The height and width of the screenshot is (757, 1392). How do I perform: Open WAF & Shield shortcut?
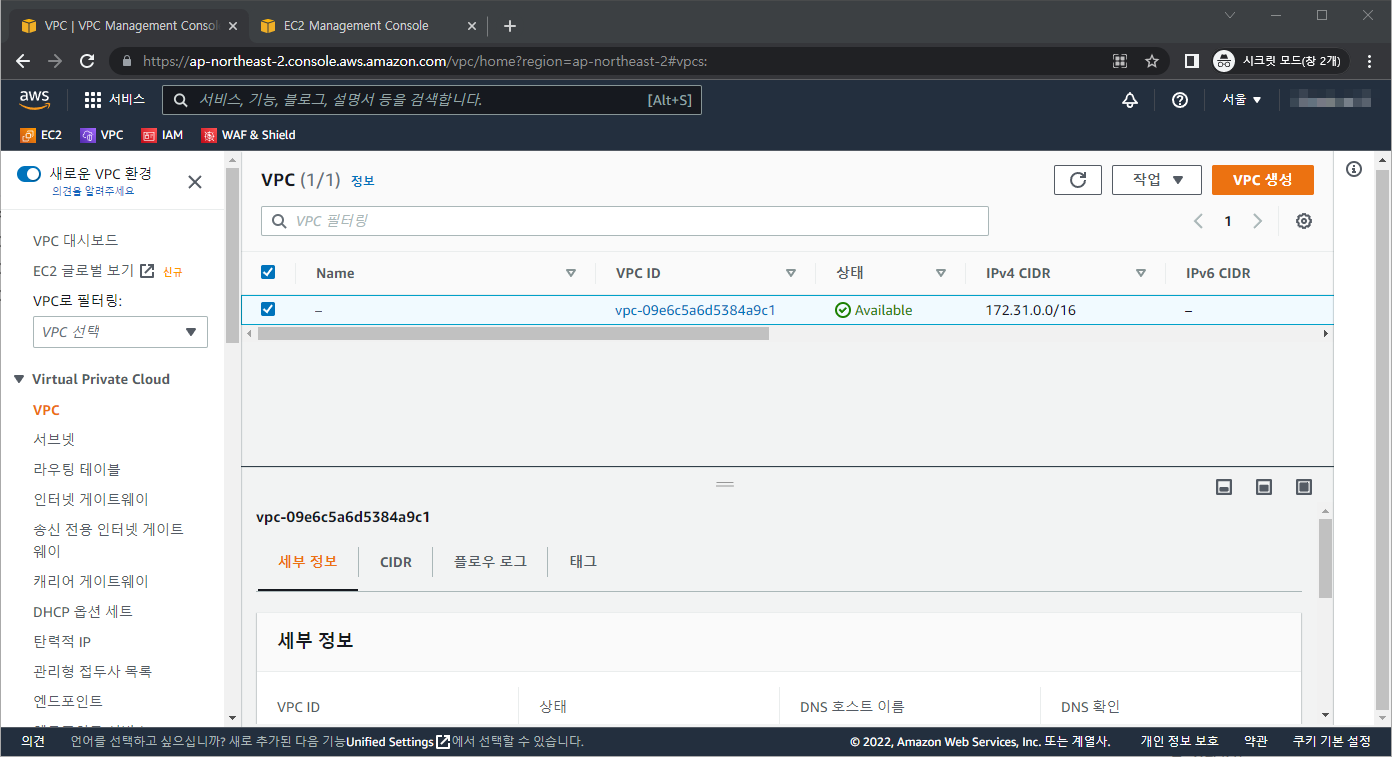248,135
